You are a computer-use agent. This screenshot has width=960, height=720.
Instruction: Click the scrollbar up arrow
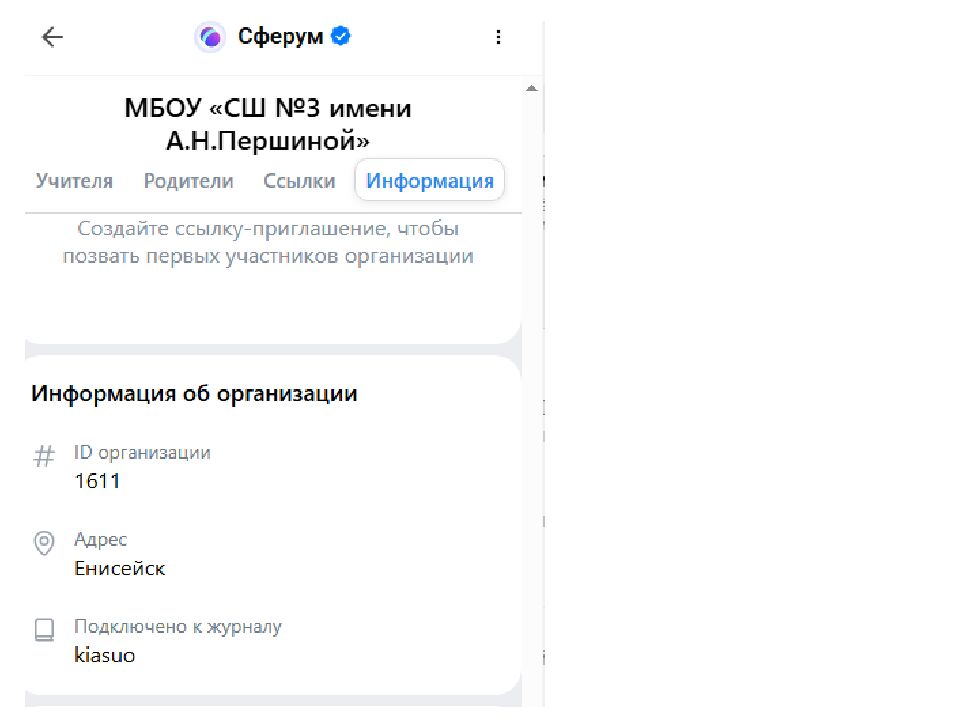click(531, 87)
